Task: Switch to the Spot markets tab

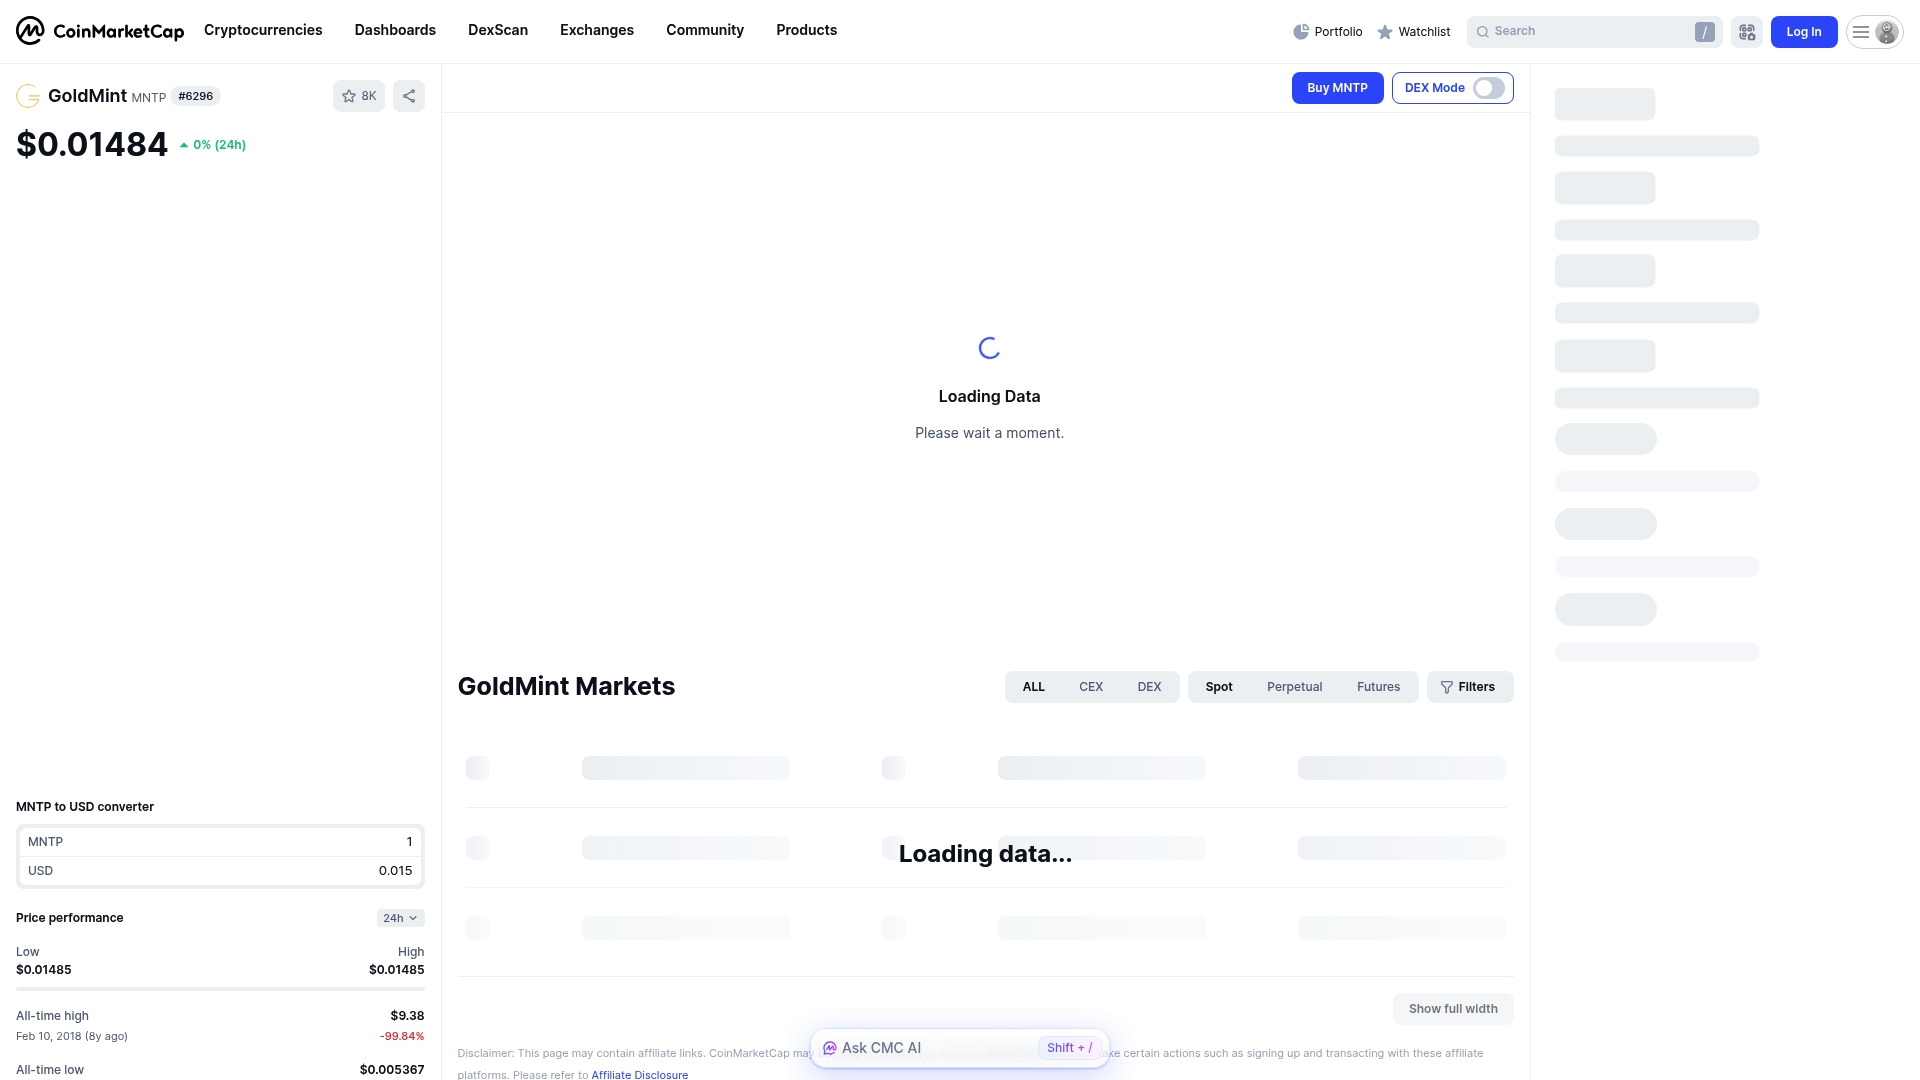Action: pyautogui.click(x=1219, y=686)
